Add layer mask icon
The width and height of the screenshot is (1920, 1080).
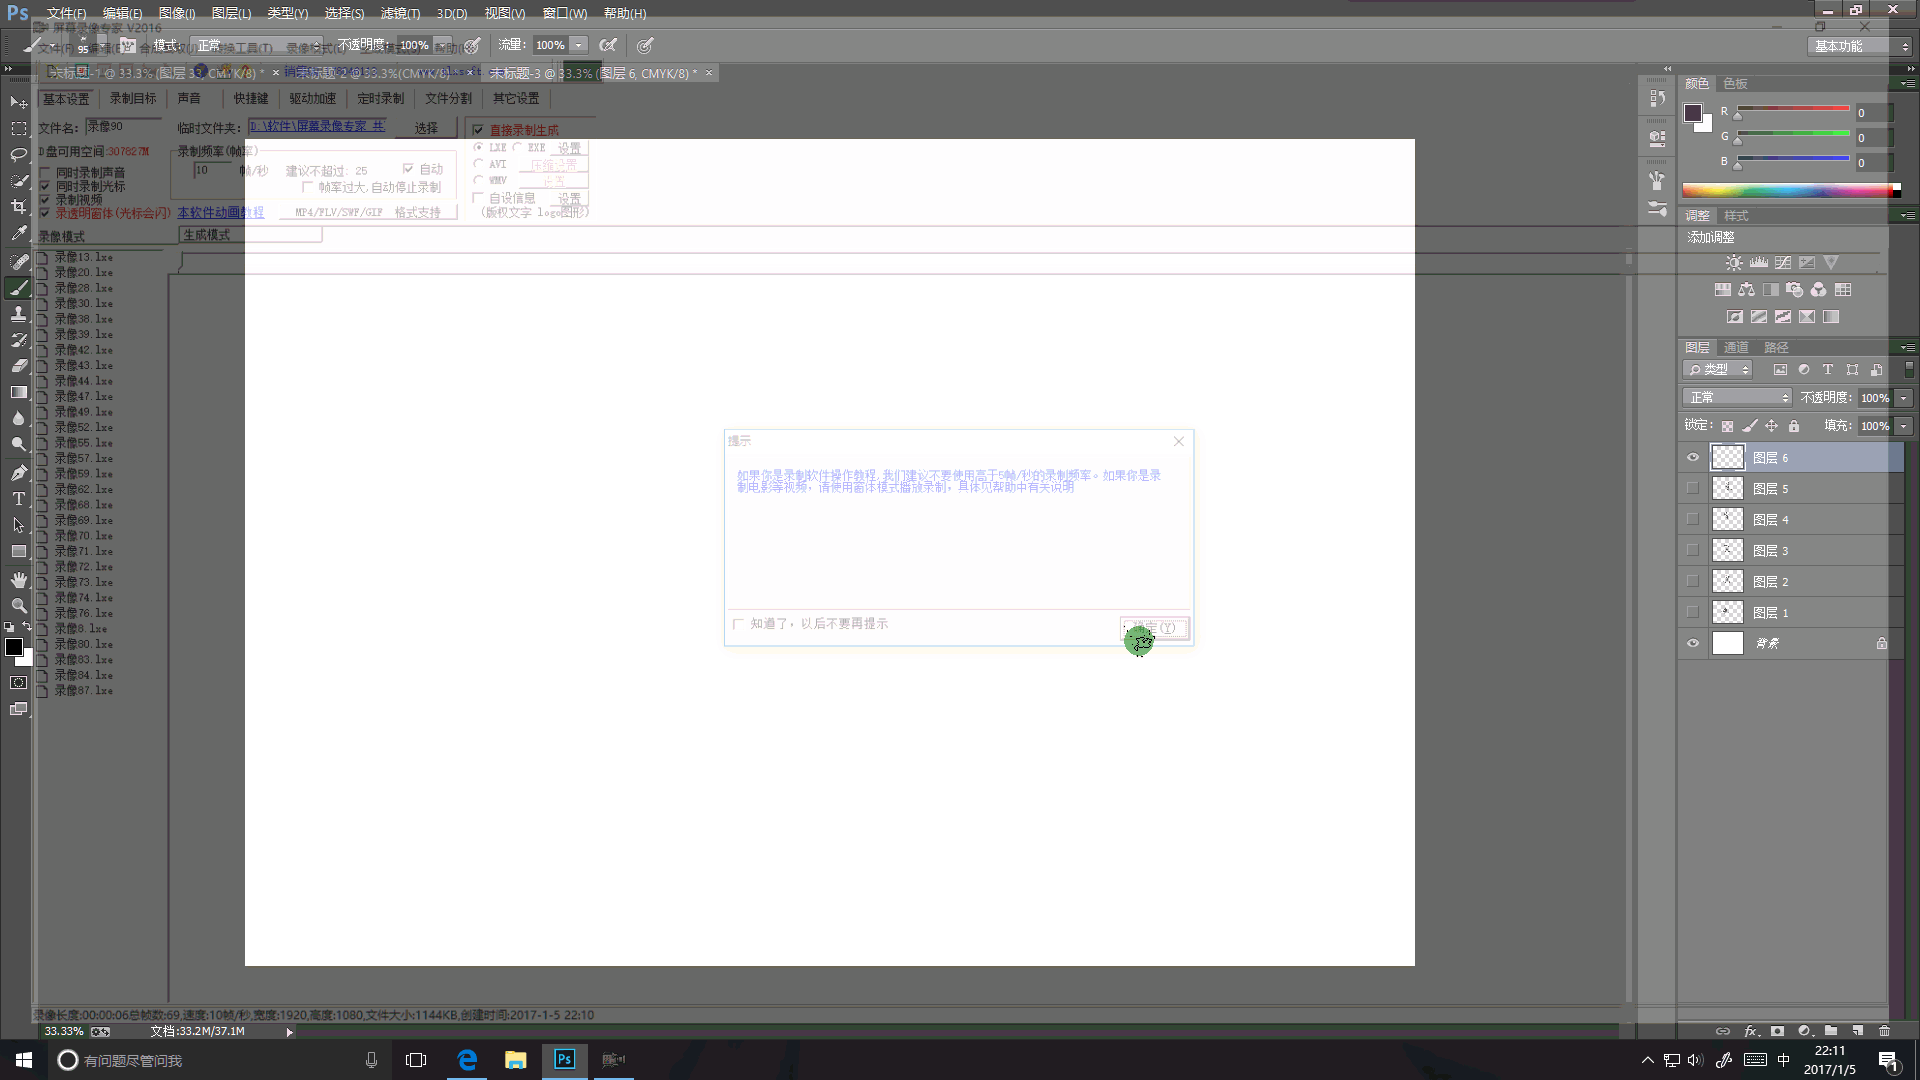coord(1777,1031)
